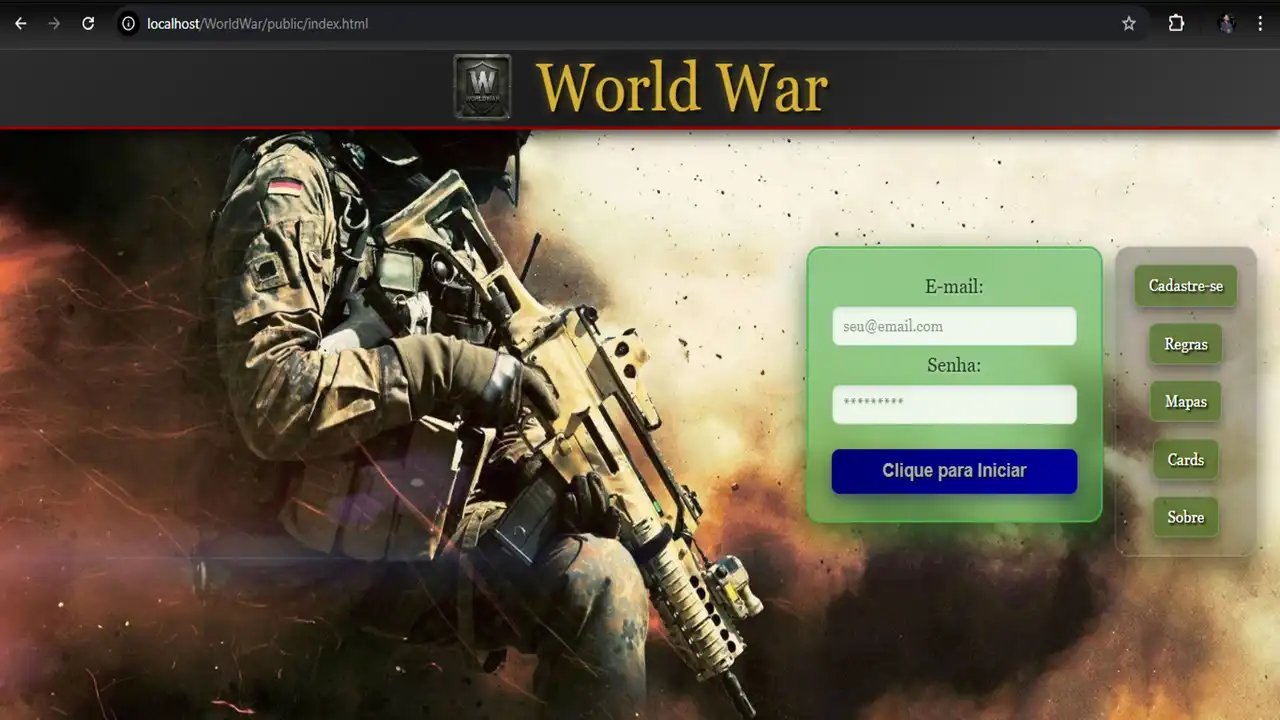Click the browser forward arrow

pyautogui.click(x=54, y=23)
